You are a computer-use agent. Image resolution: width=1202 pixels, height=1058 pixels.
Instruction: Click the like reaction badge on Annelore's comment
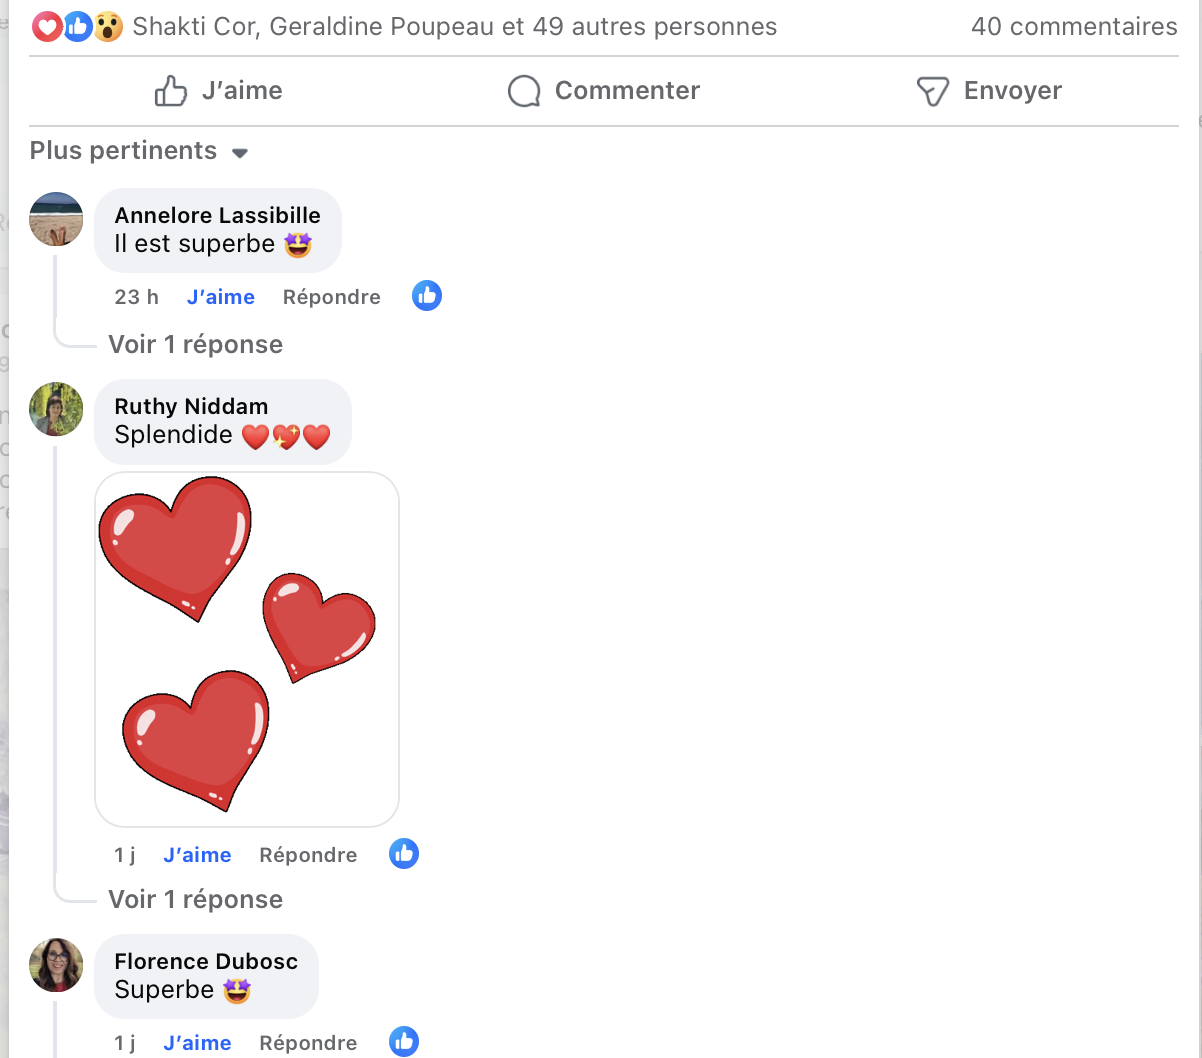pos(427,296)
